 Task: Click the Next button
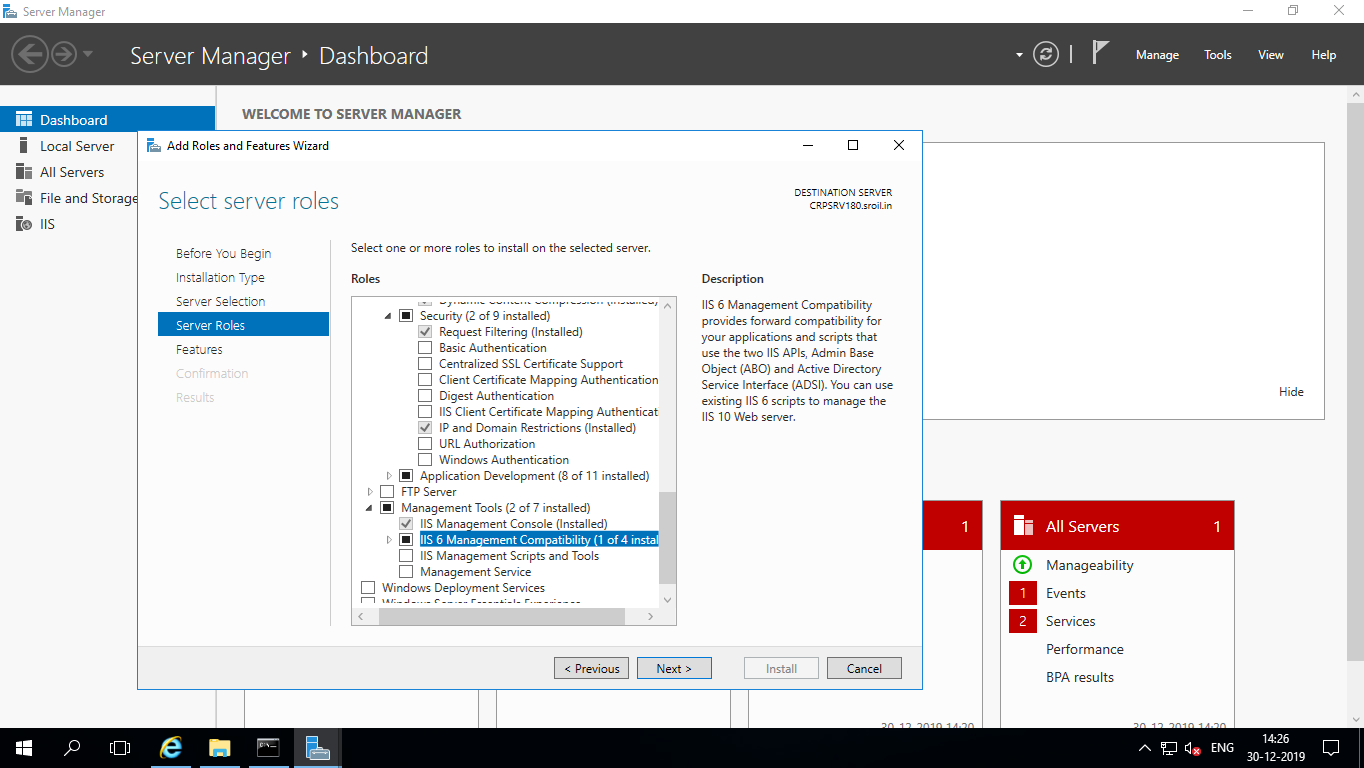(x=674, y=668)
